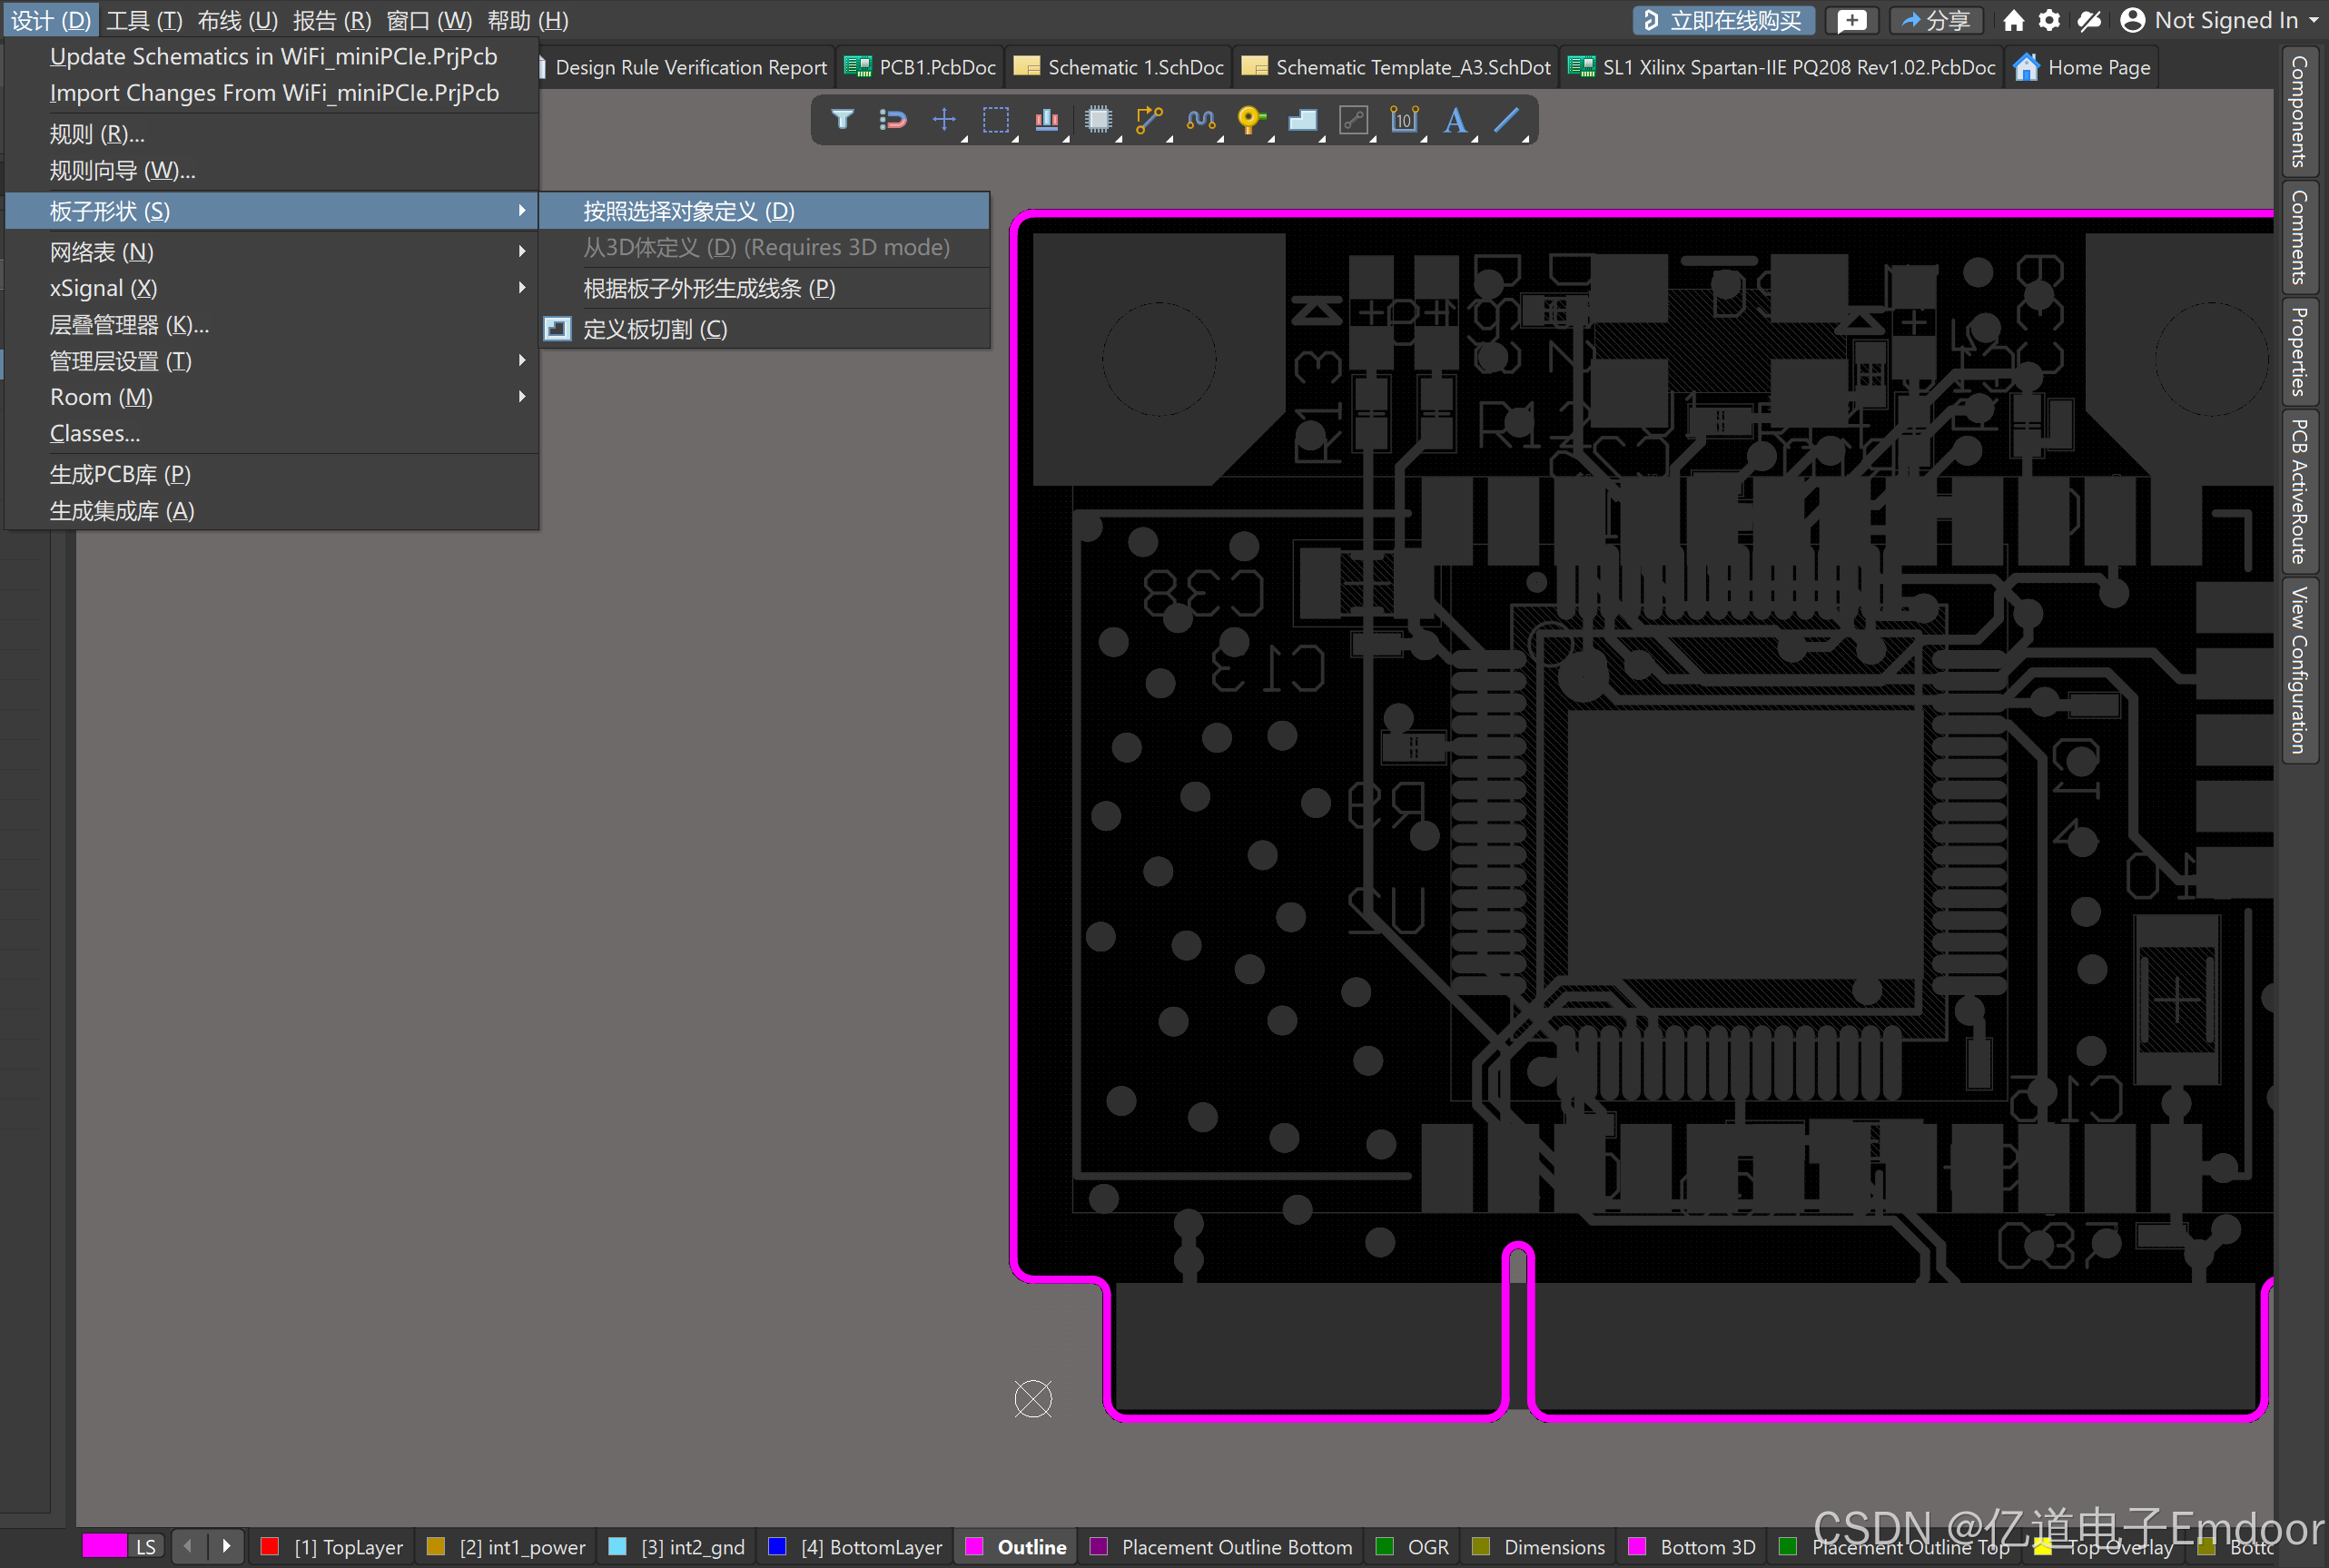Click the selection filter funnel icon
2329x1568 pixels.
click(x=842, y=120)
